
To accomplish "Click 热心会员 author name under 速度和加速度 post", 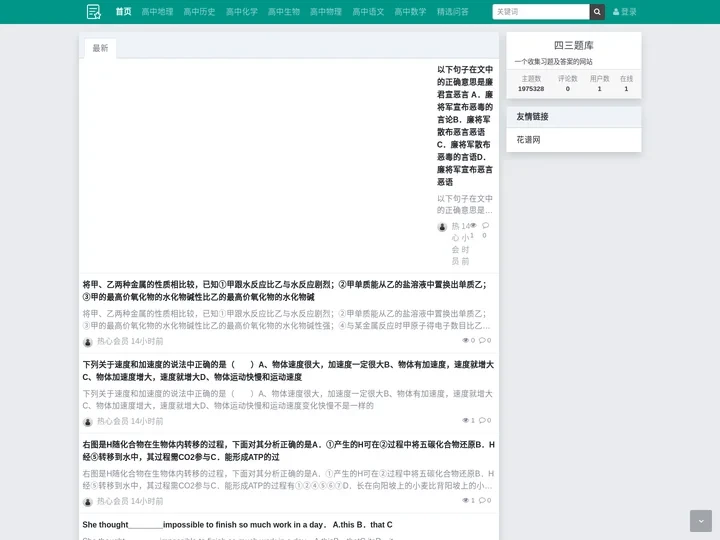I will (x=112, y=421).
